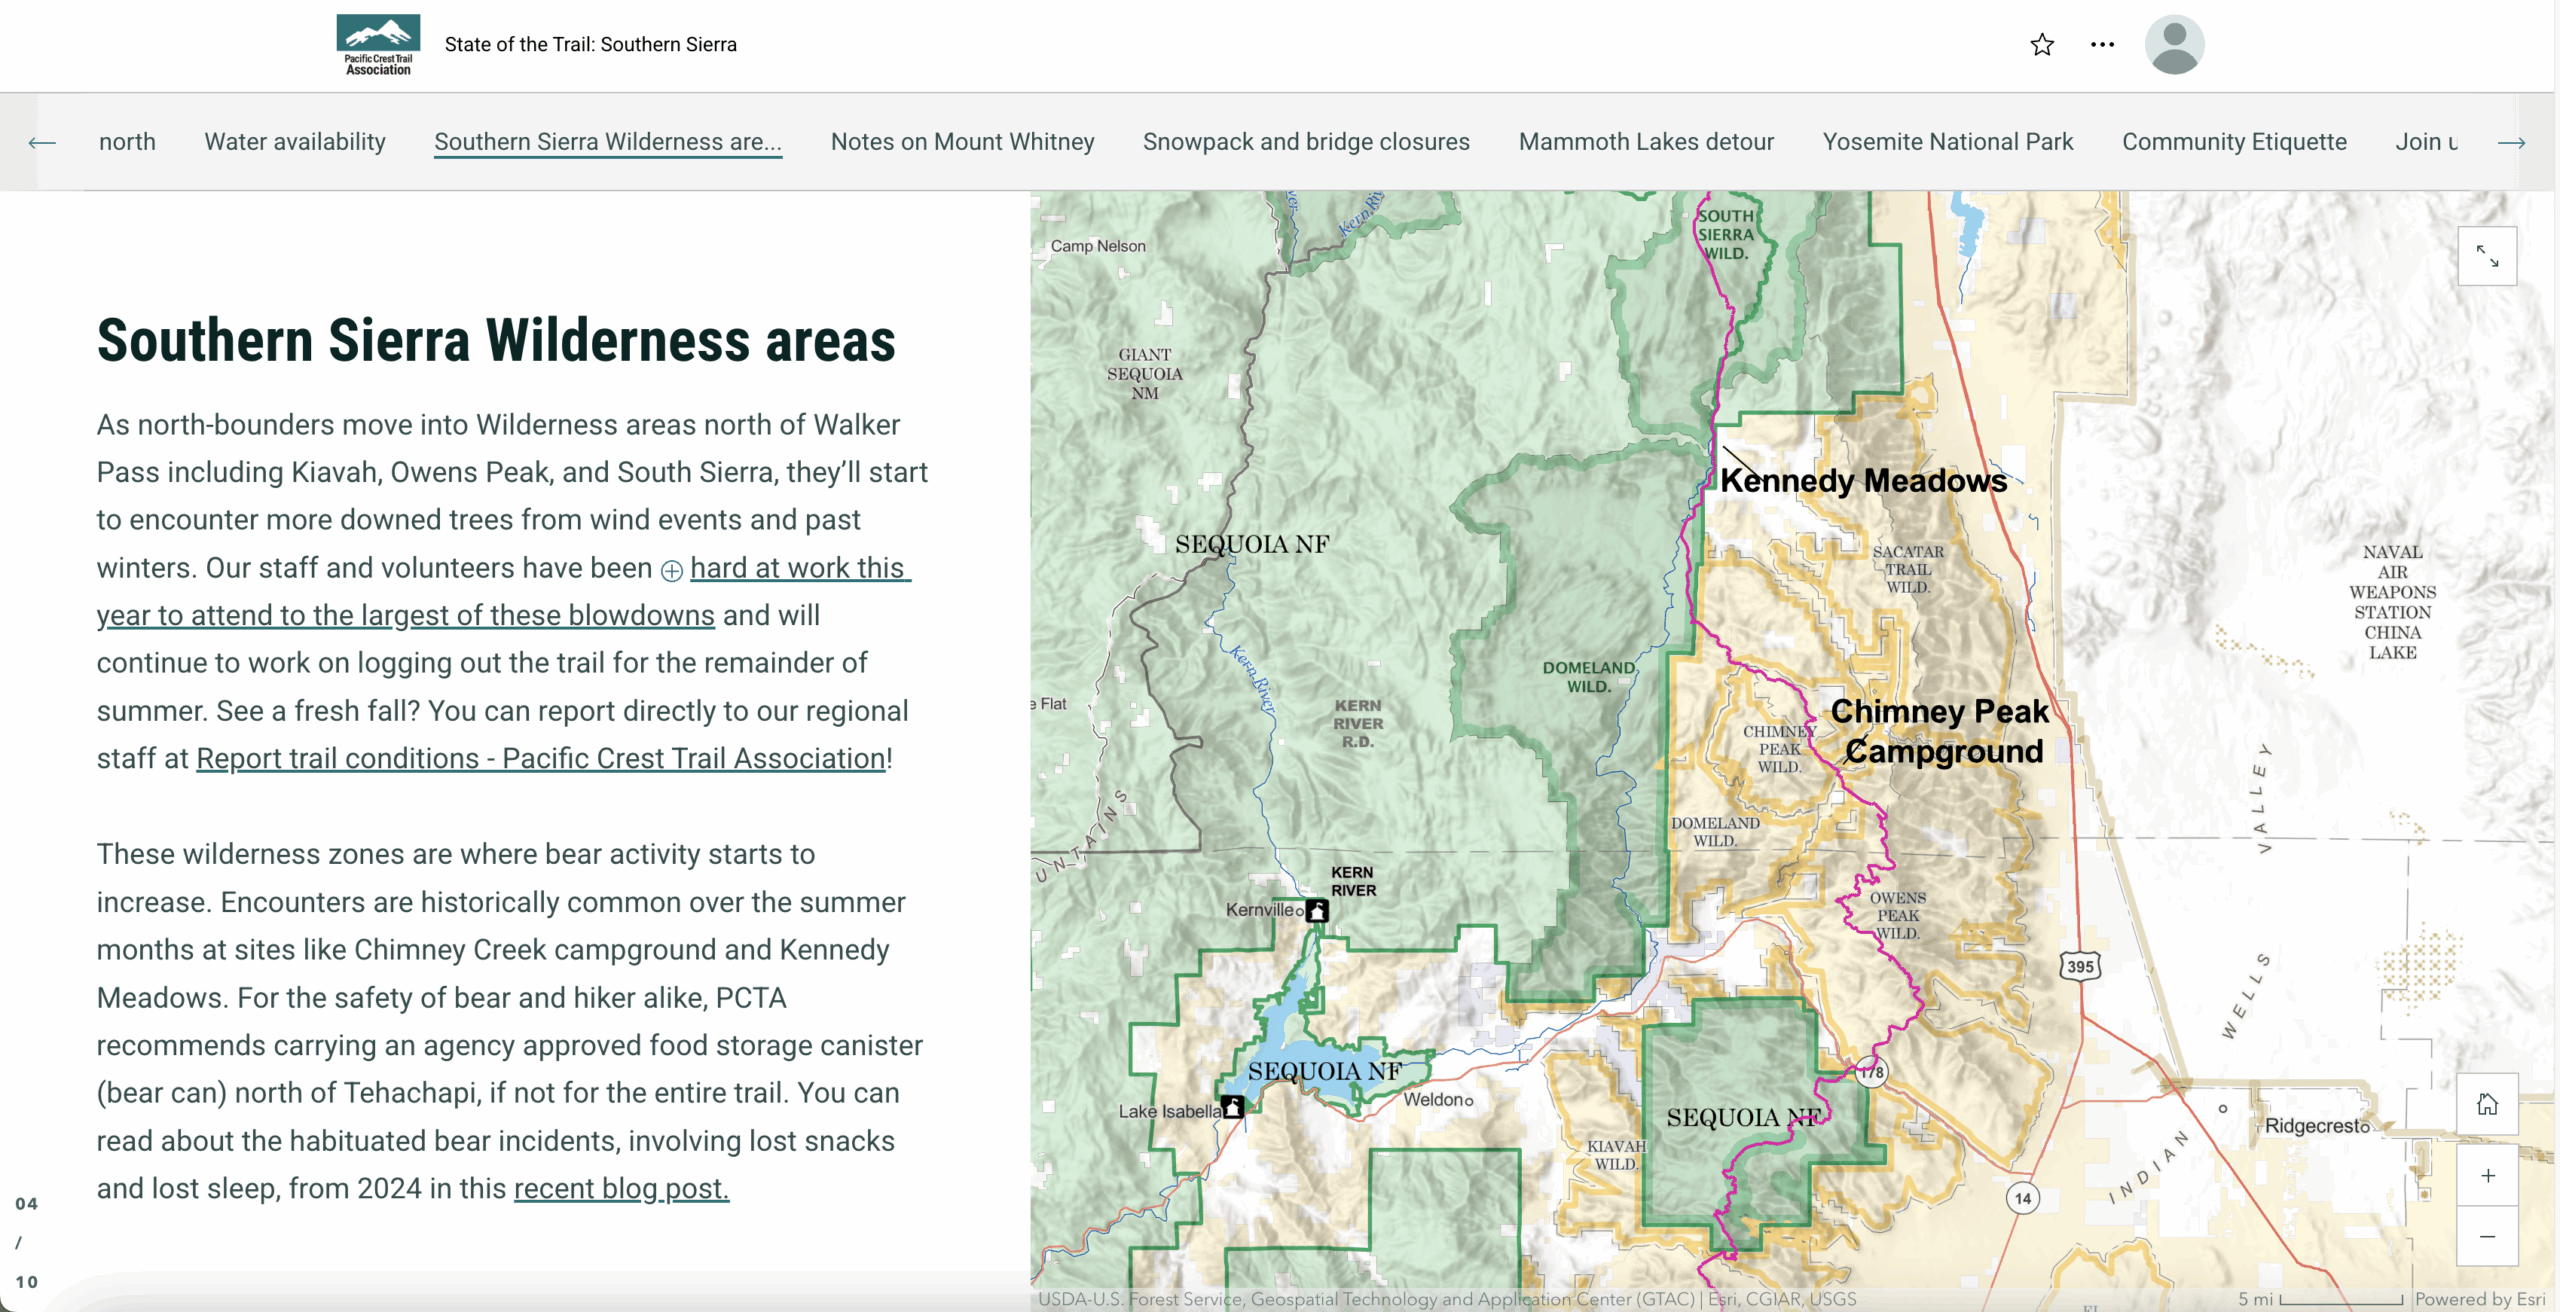
Task: Click the Pacific Crest Trail Association logo
Action: pyautogui.click(x=378, y=45)
